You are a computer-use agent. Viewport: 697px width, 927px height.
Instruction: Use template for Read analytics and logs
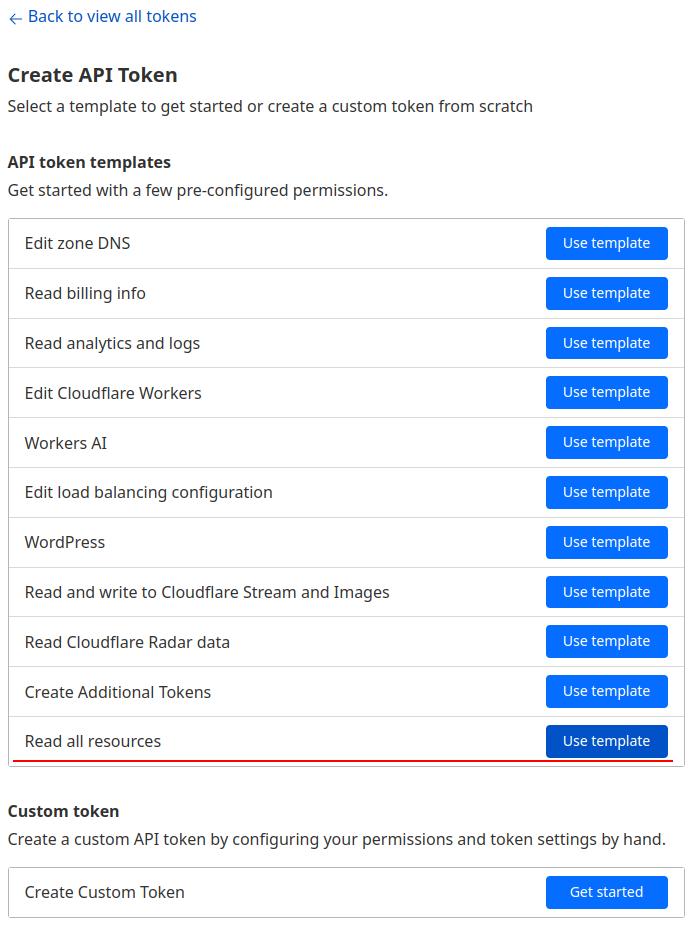pos(607,343)
